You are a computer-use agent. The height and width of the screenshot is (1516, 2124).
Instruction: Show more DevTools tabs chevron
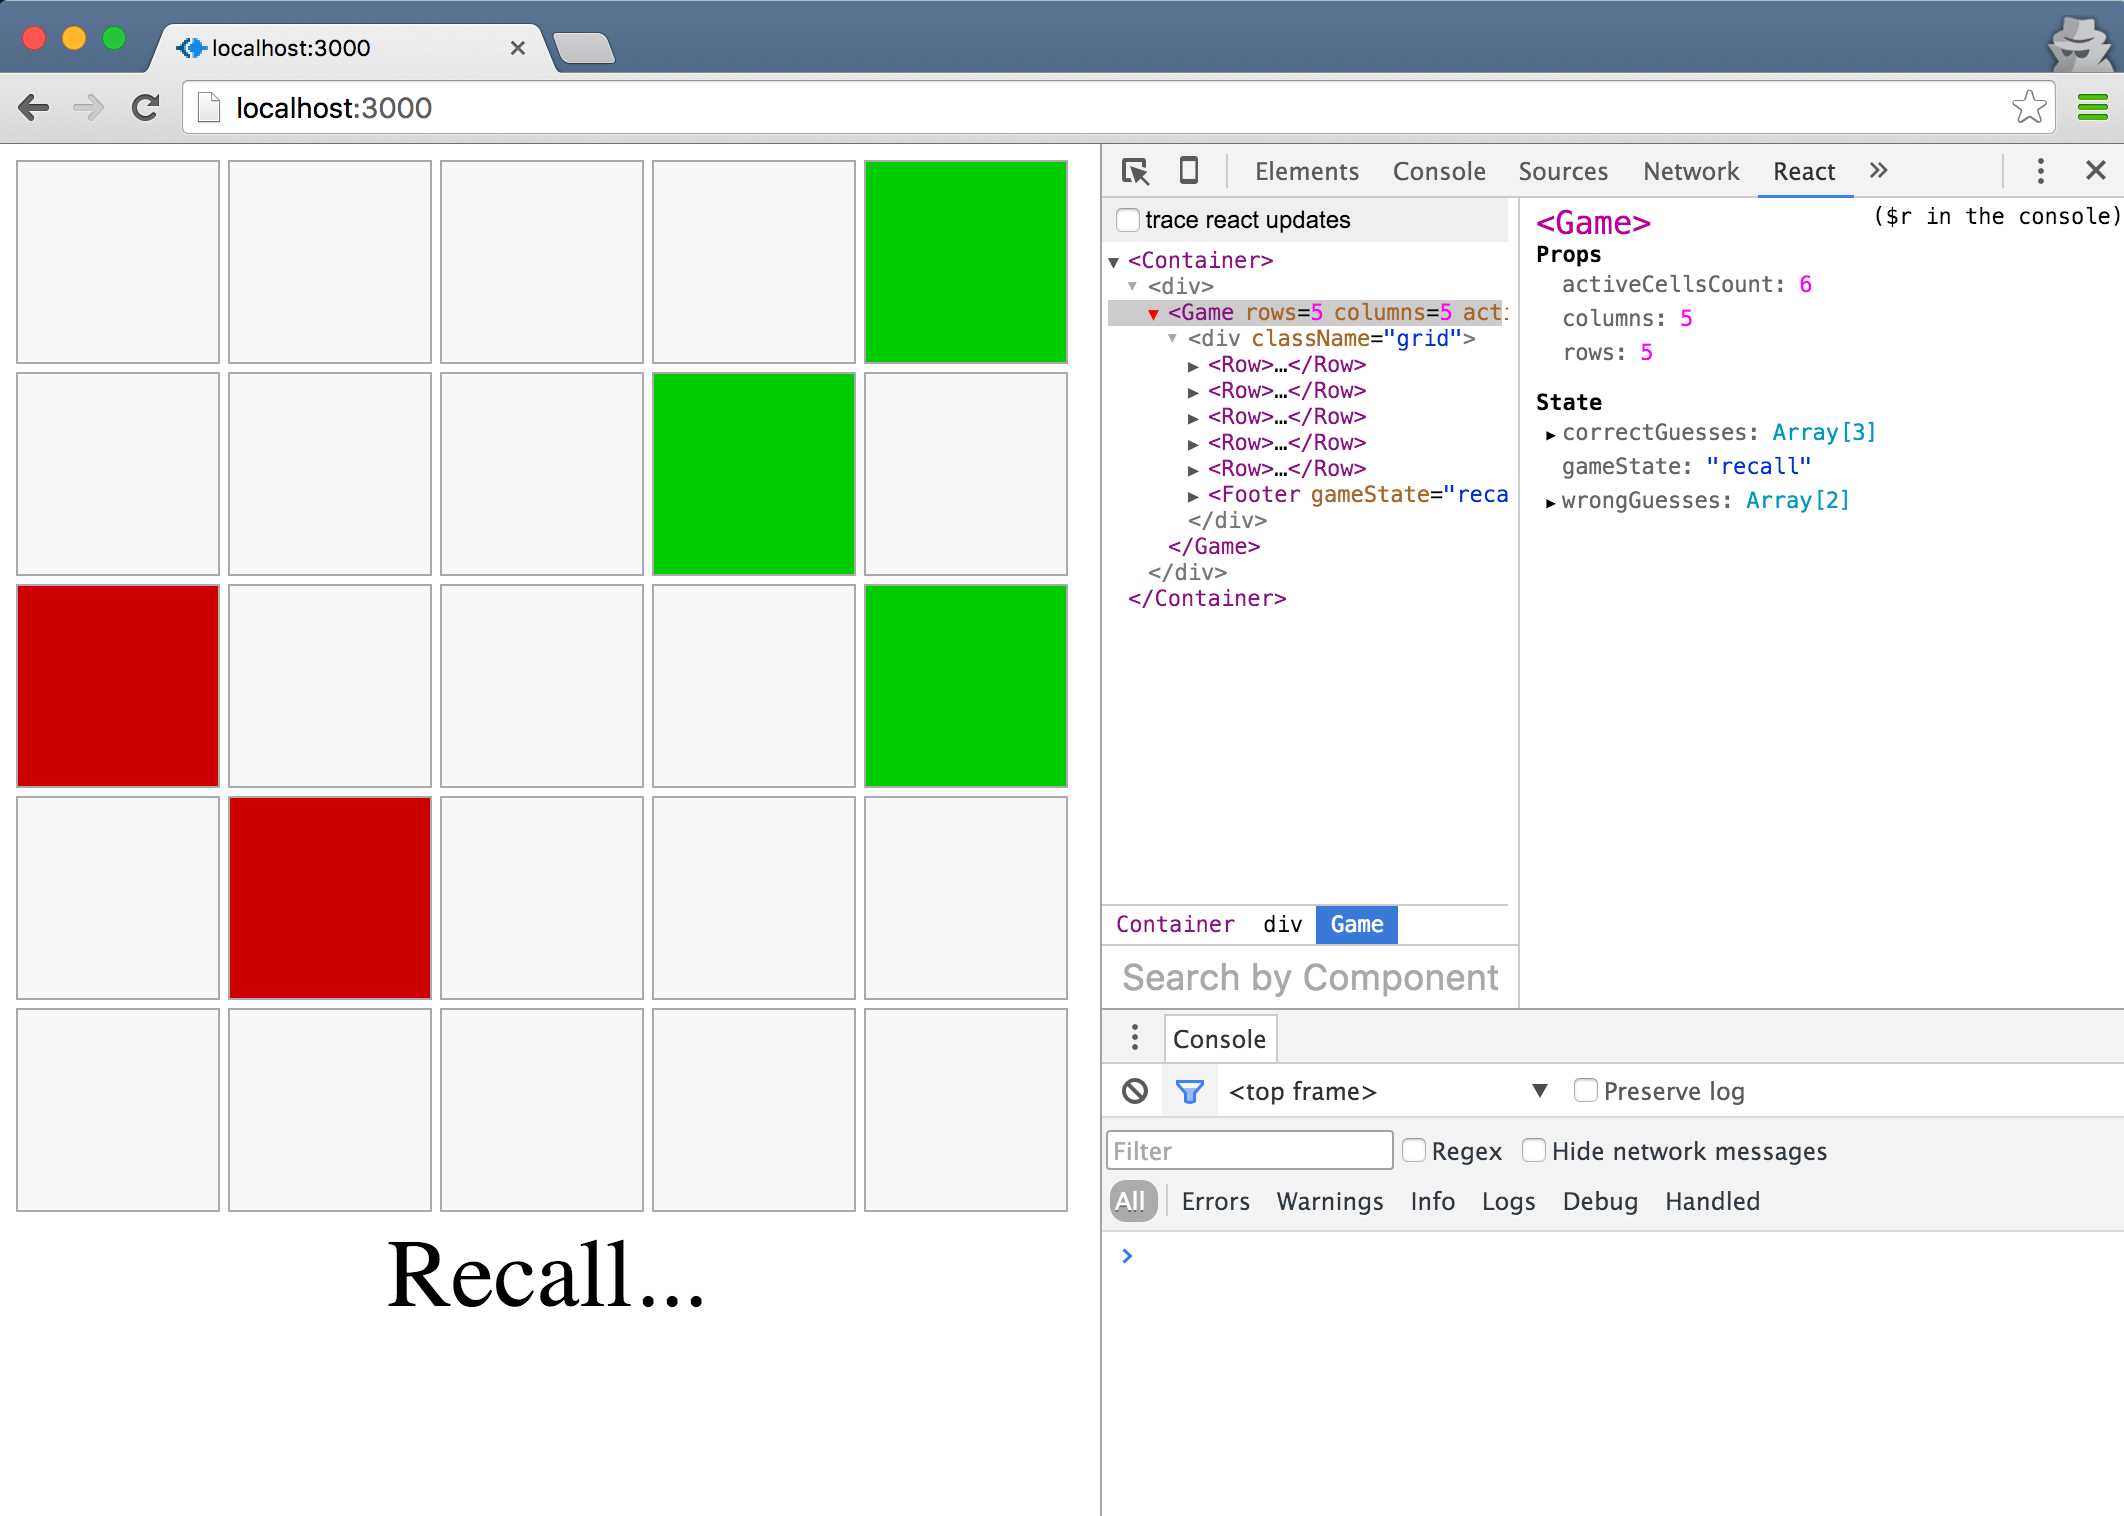pos(1878,171)
